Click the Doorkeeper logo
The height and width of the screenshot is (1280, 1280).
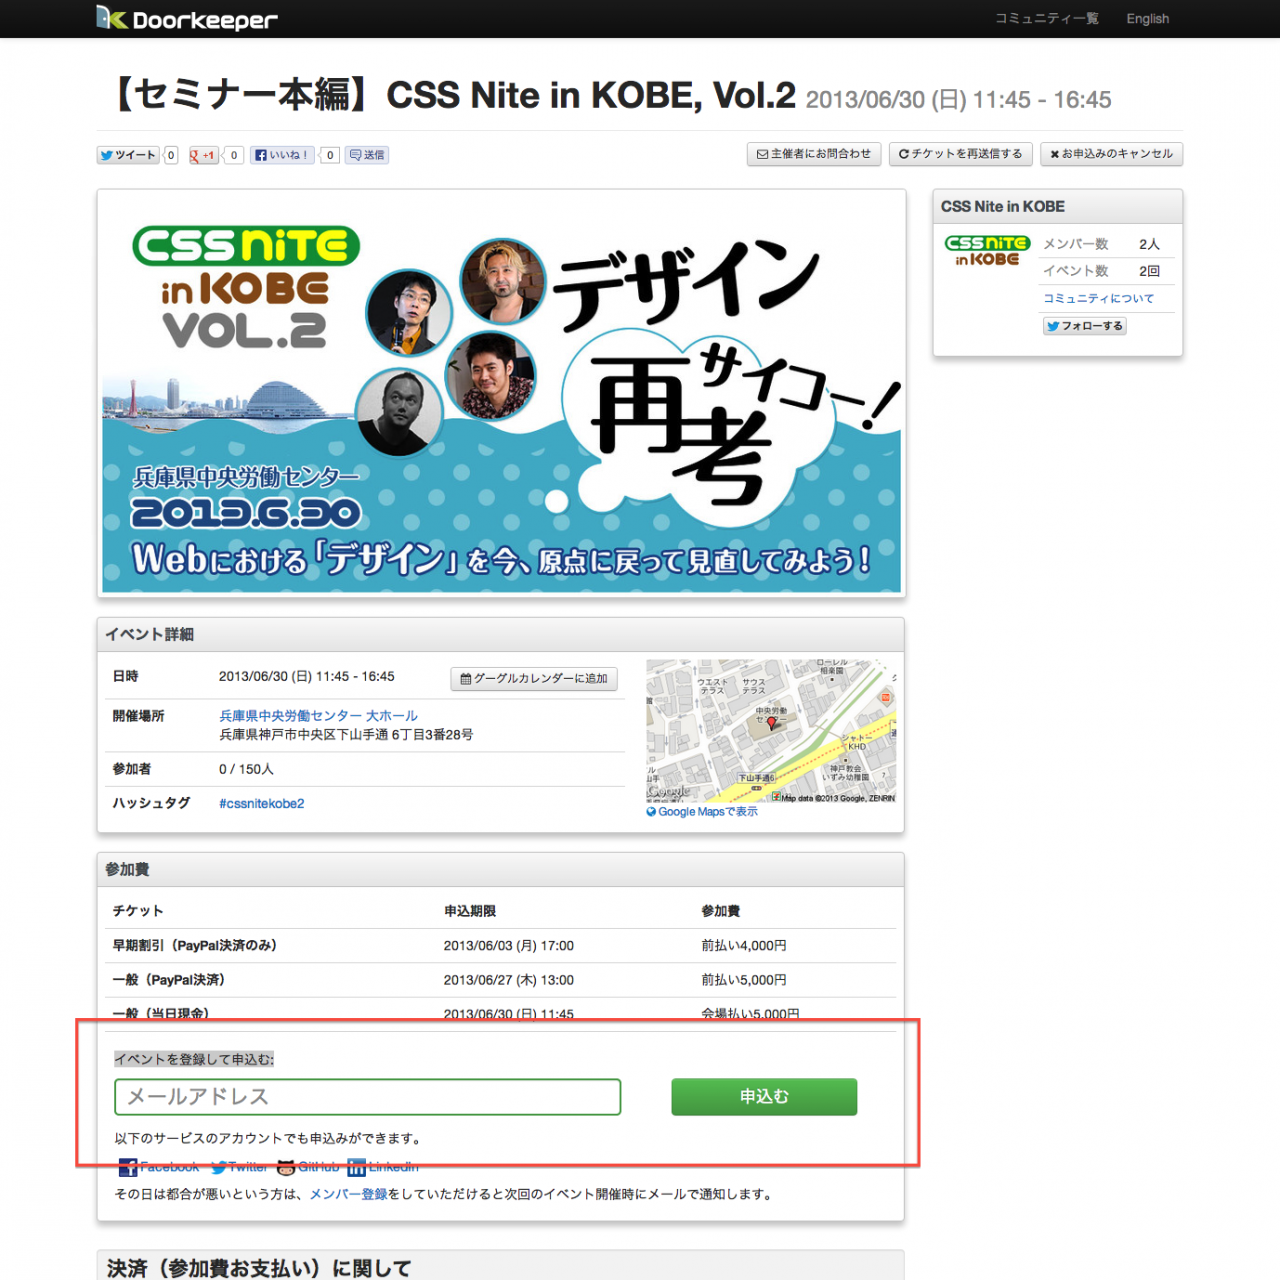(x=187, y=19)
